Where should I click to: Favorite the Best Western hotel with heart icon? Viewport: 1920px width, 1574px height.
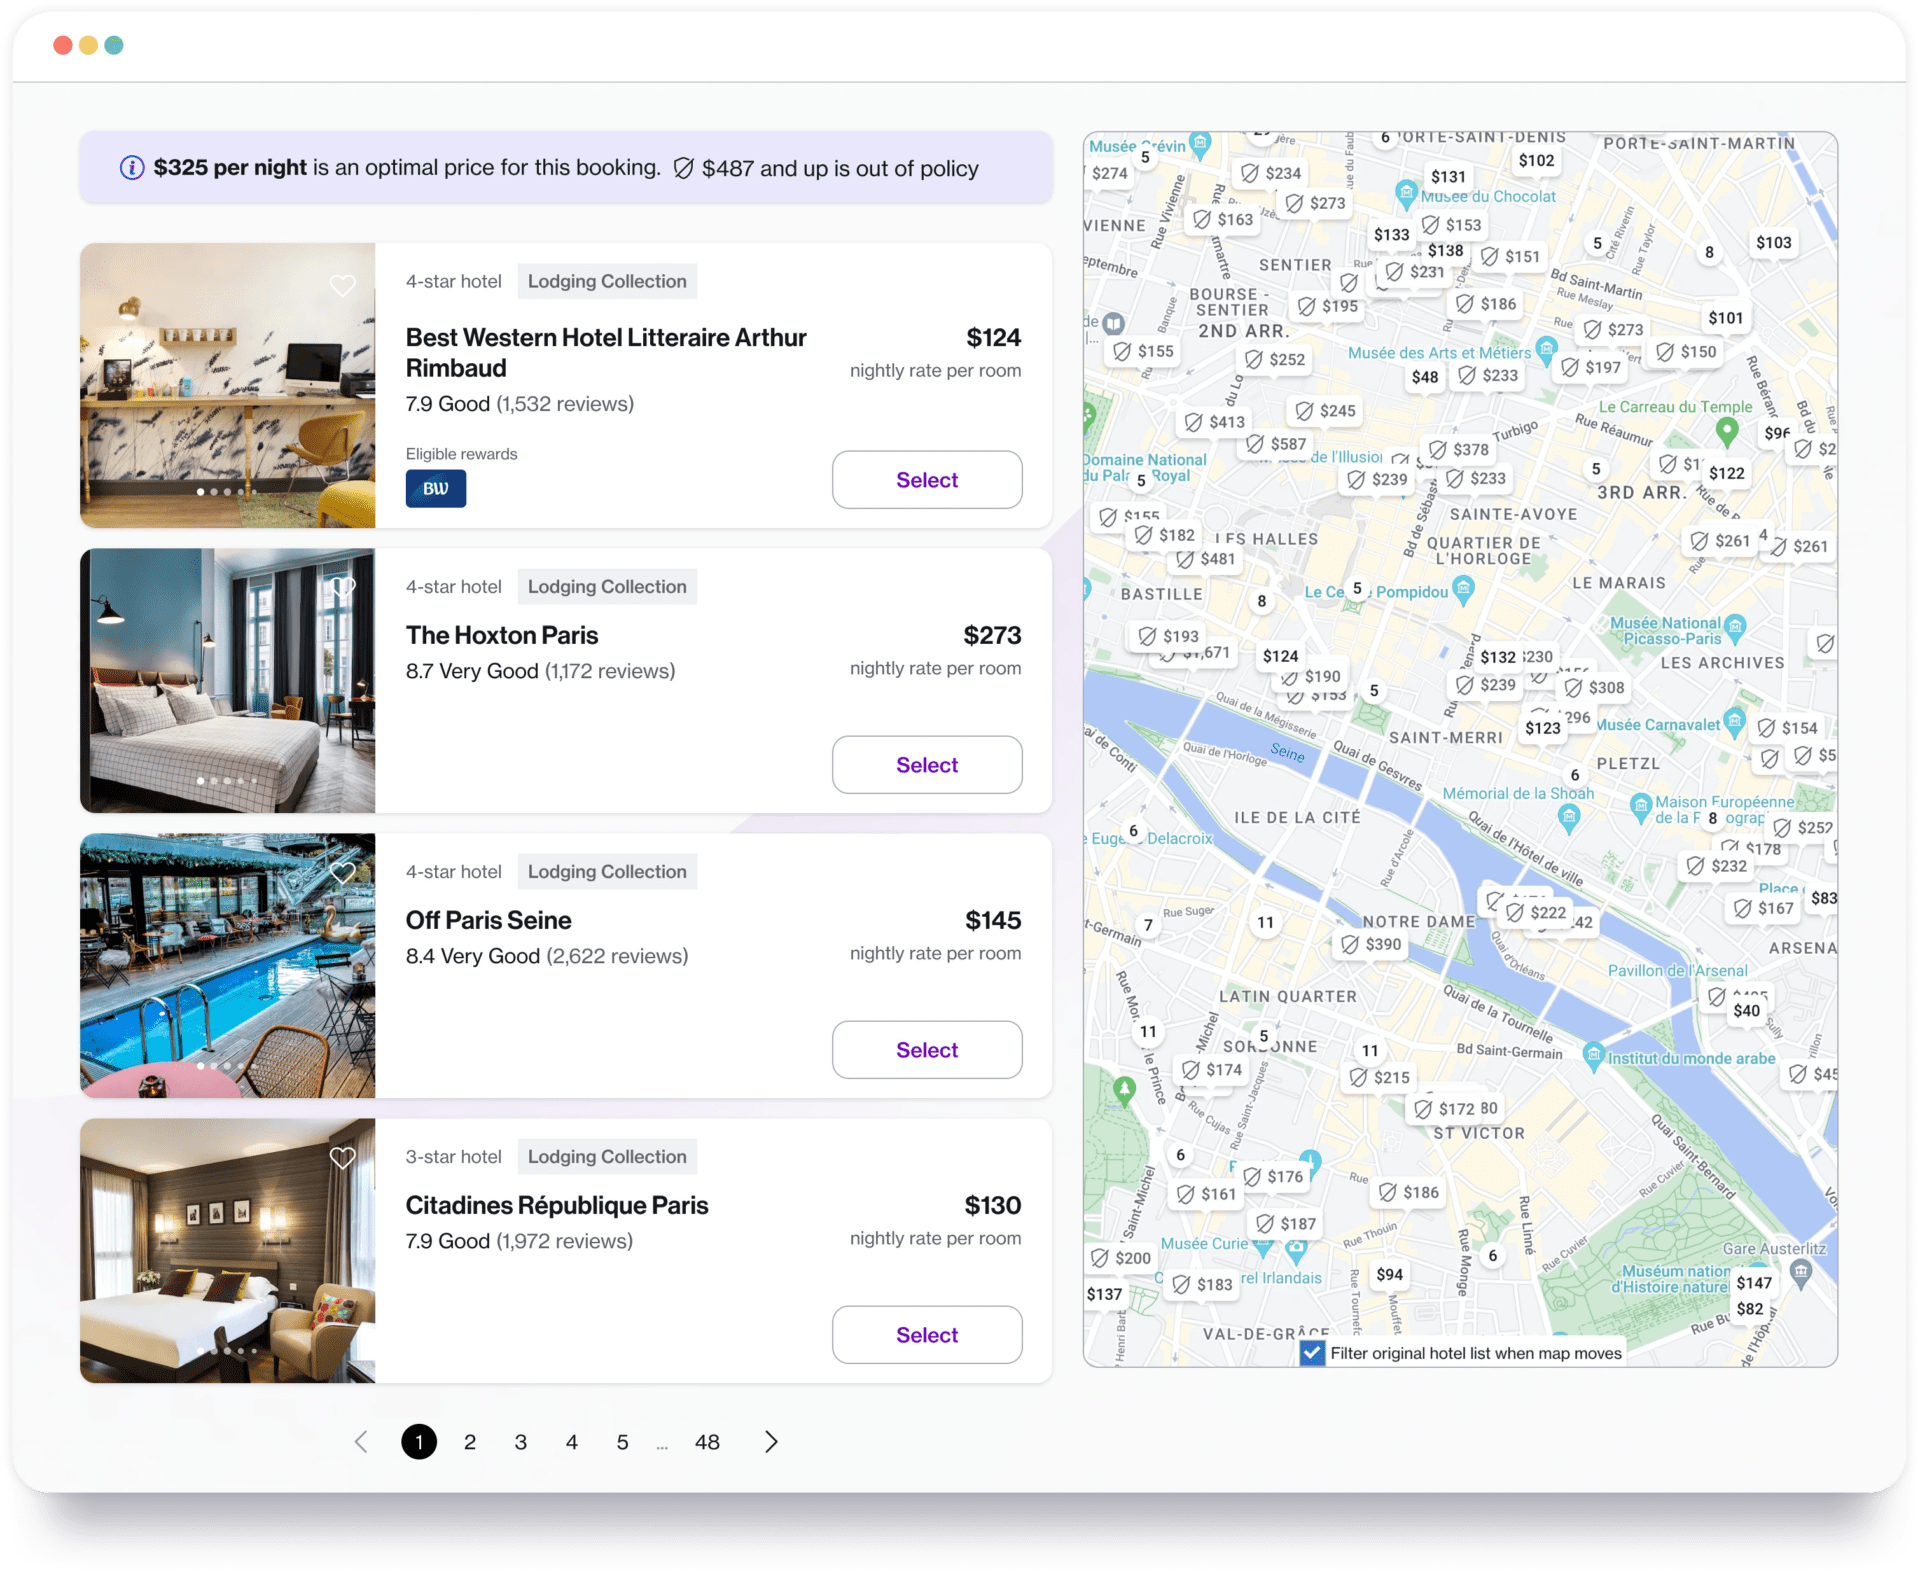coord(343,286)
